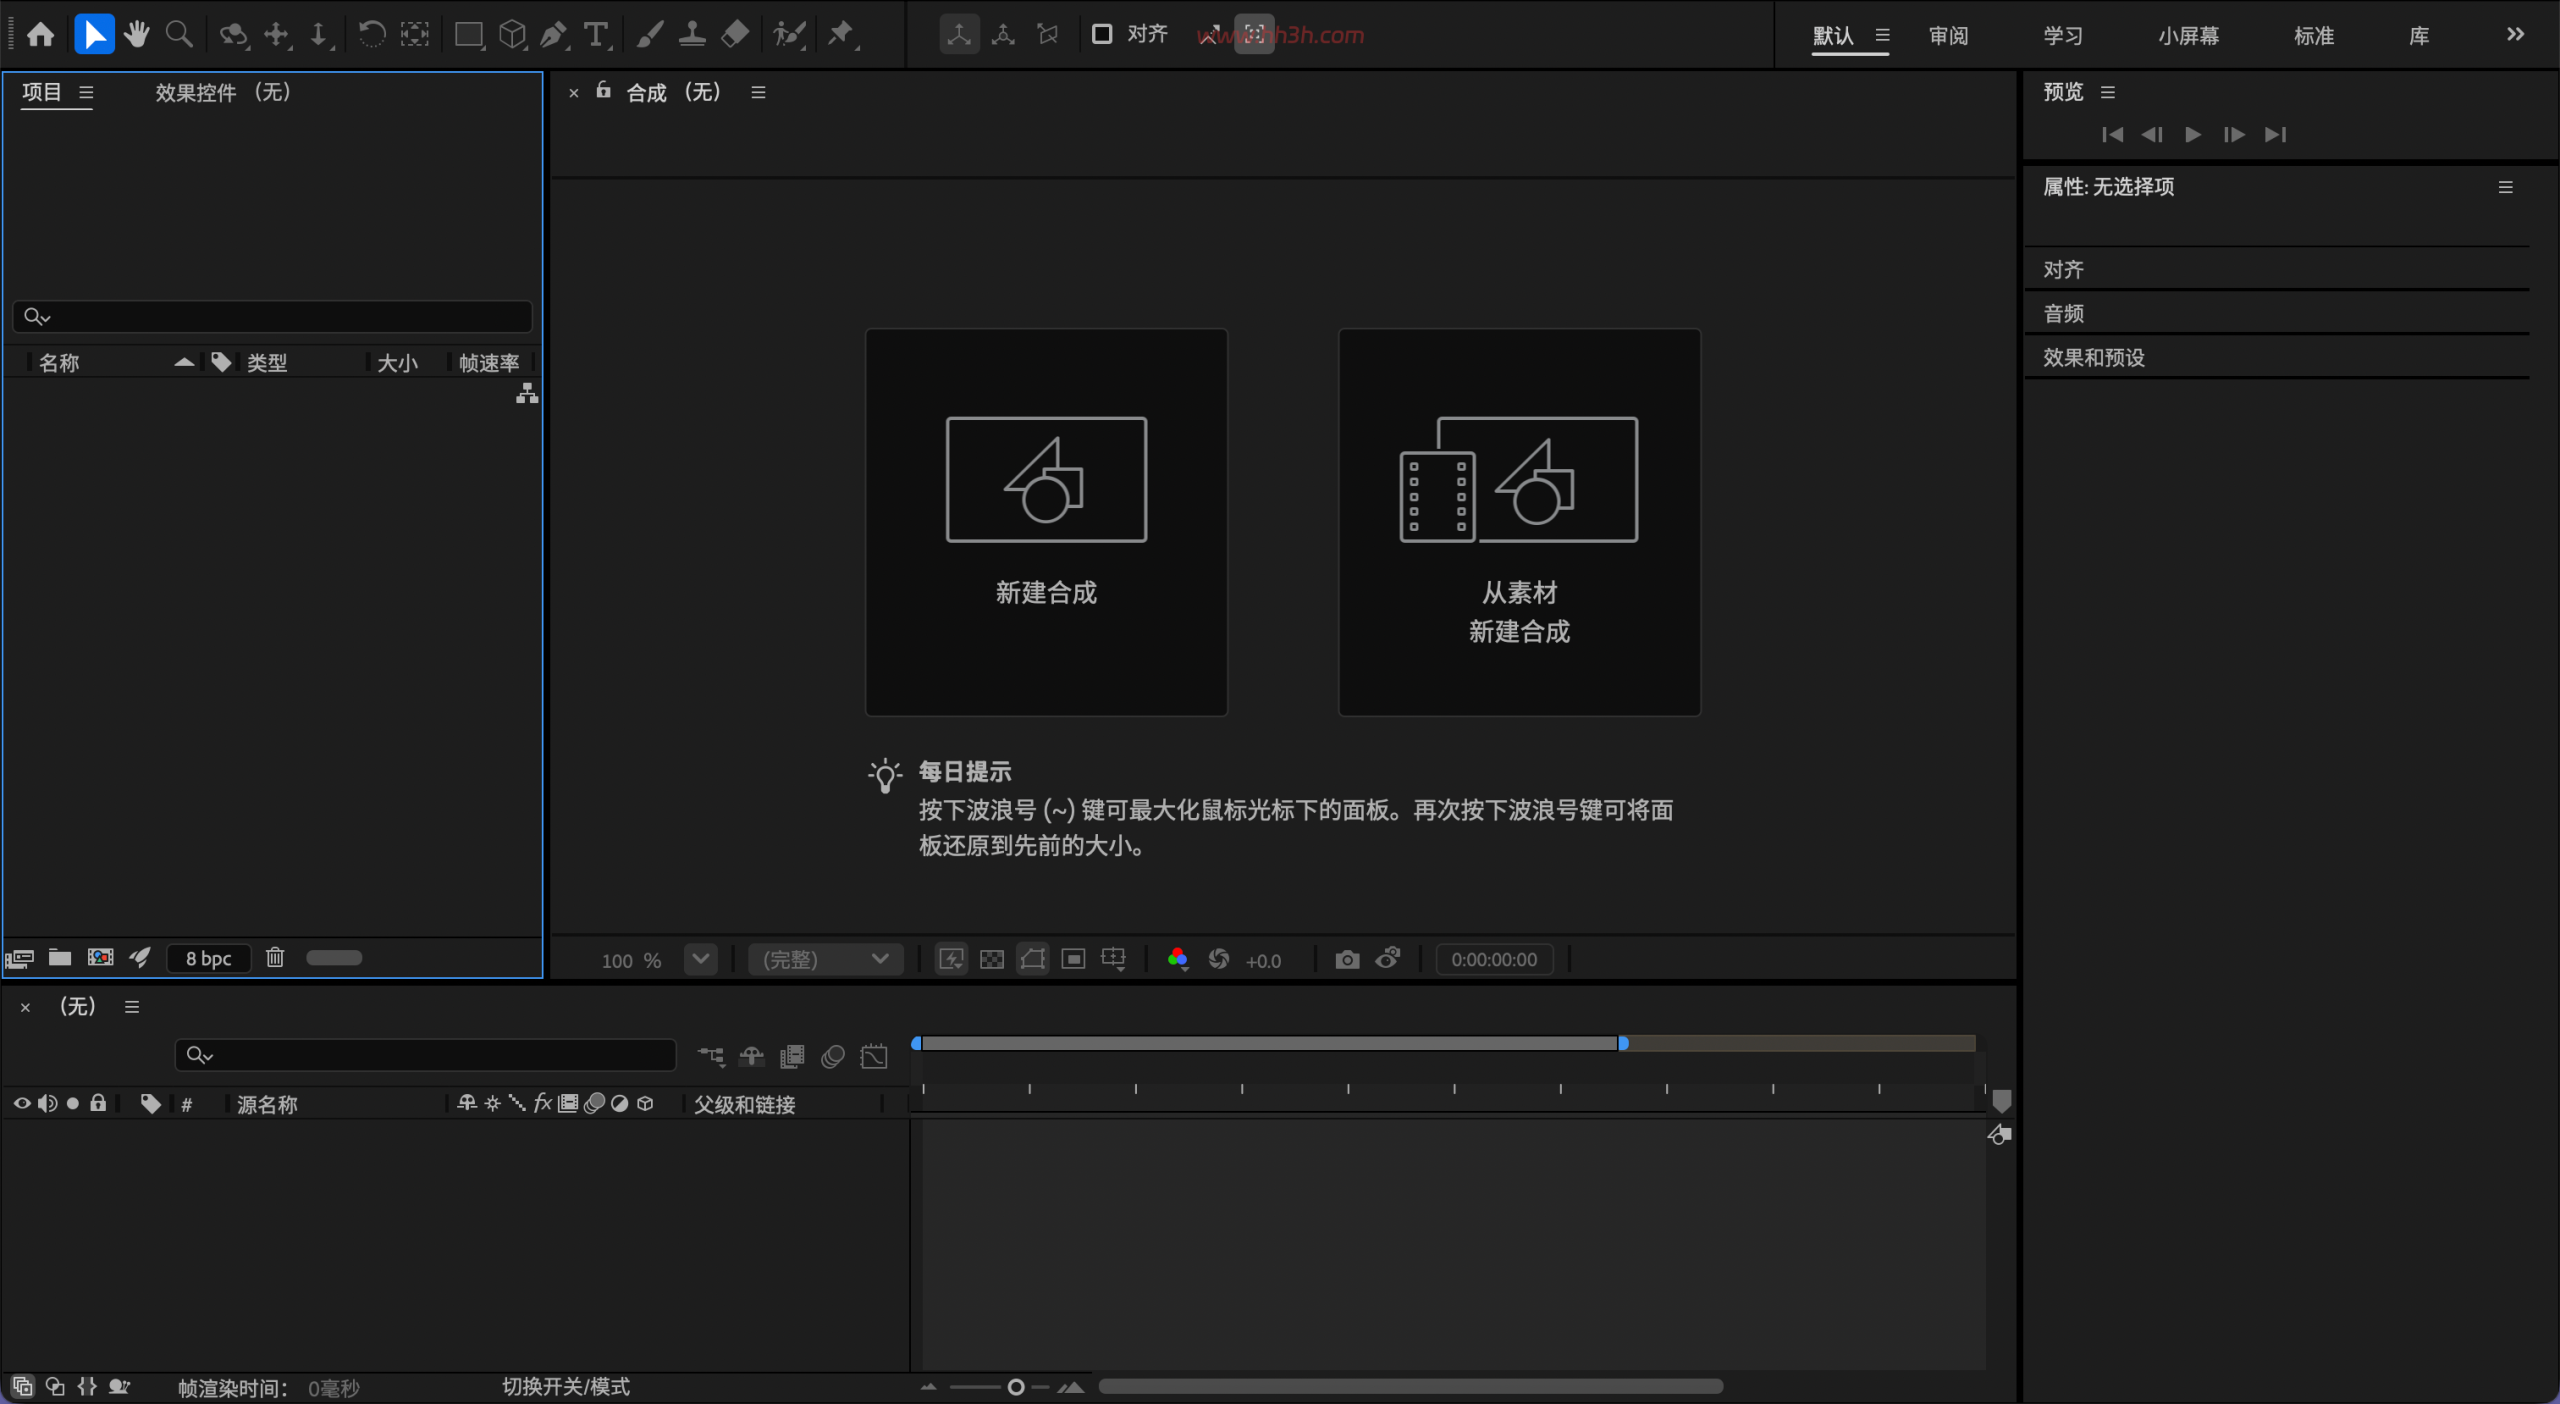Toggle the viewer lock on 合成 panel

603,91
